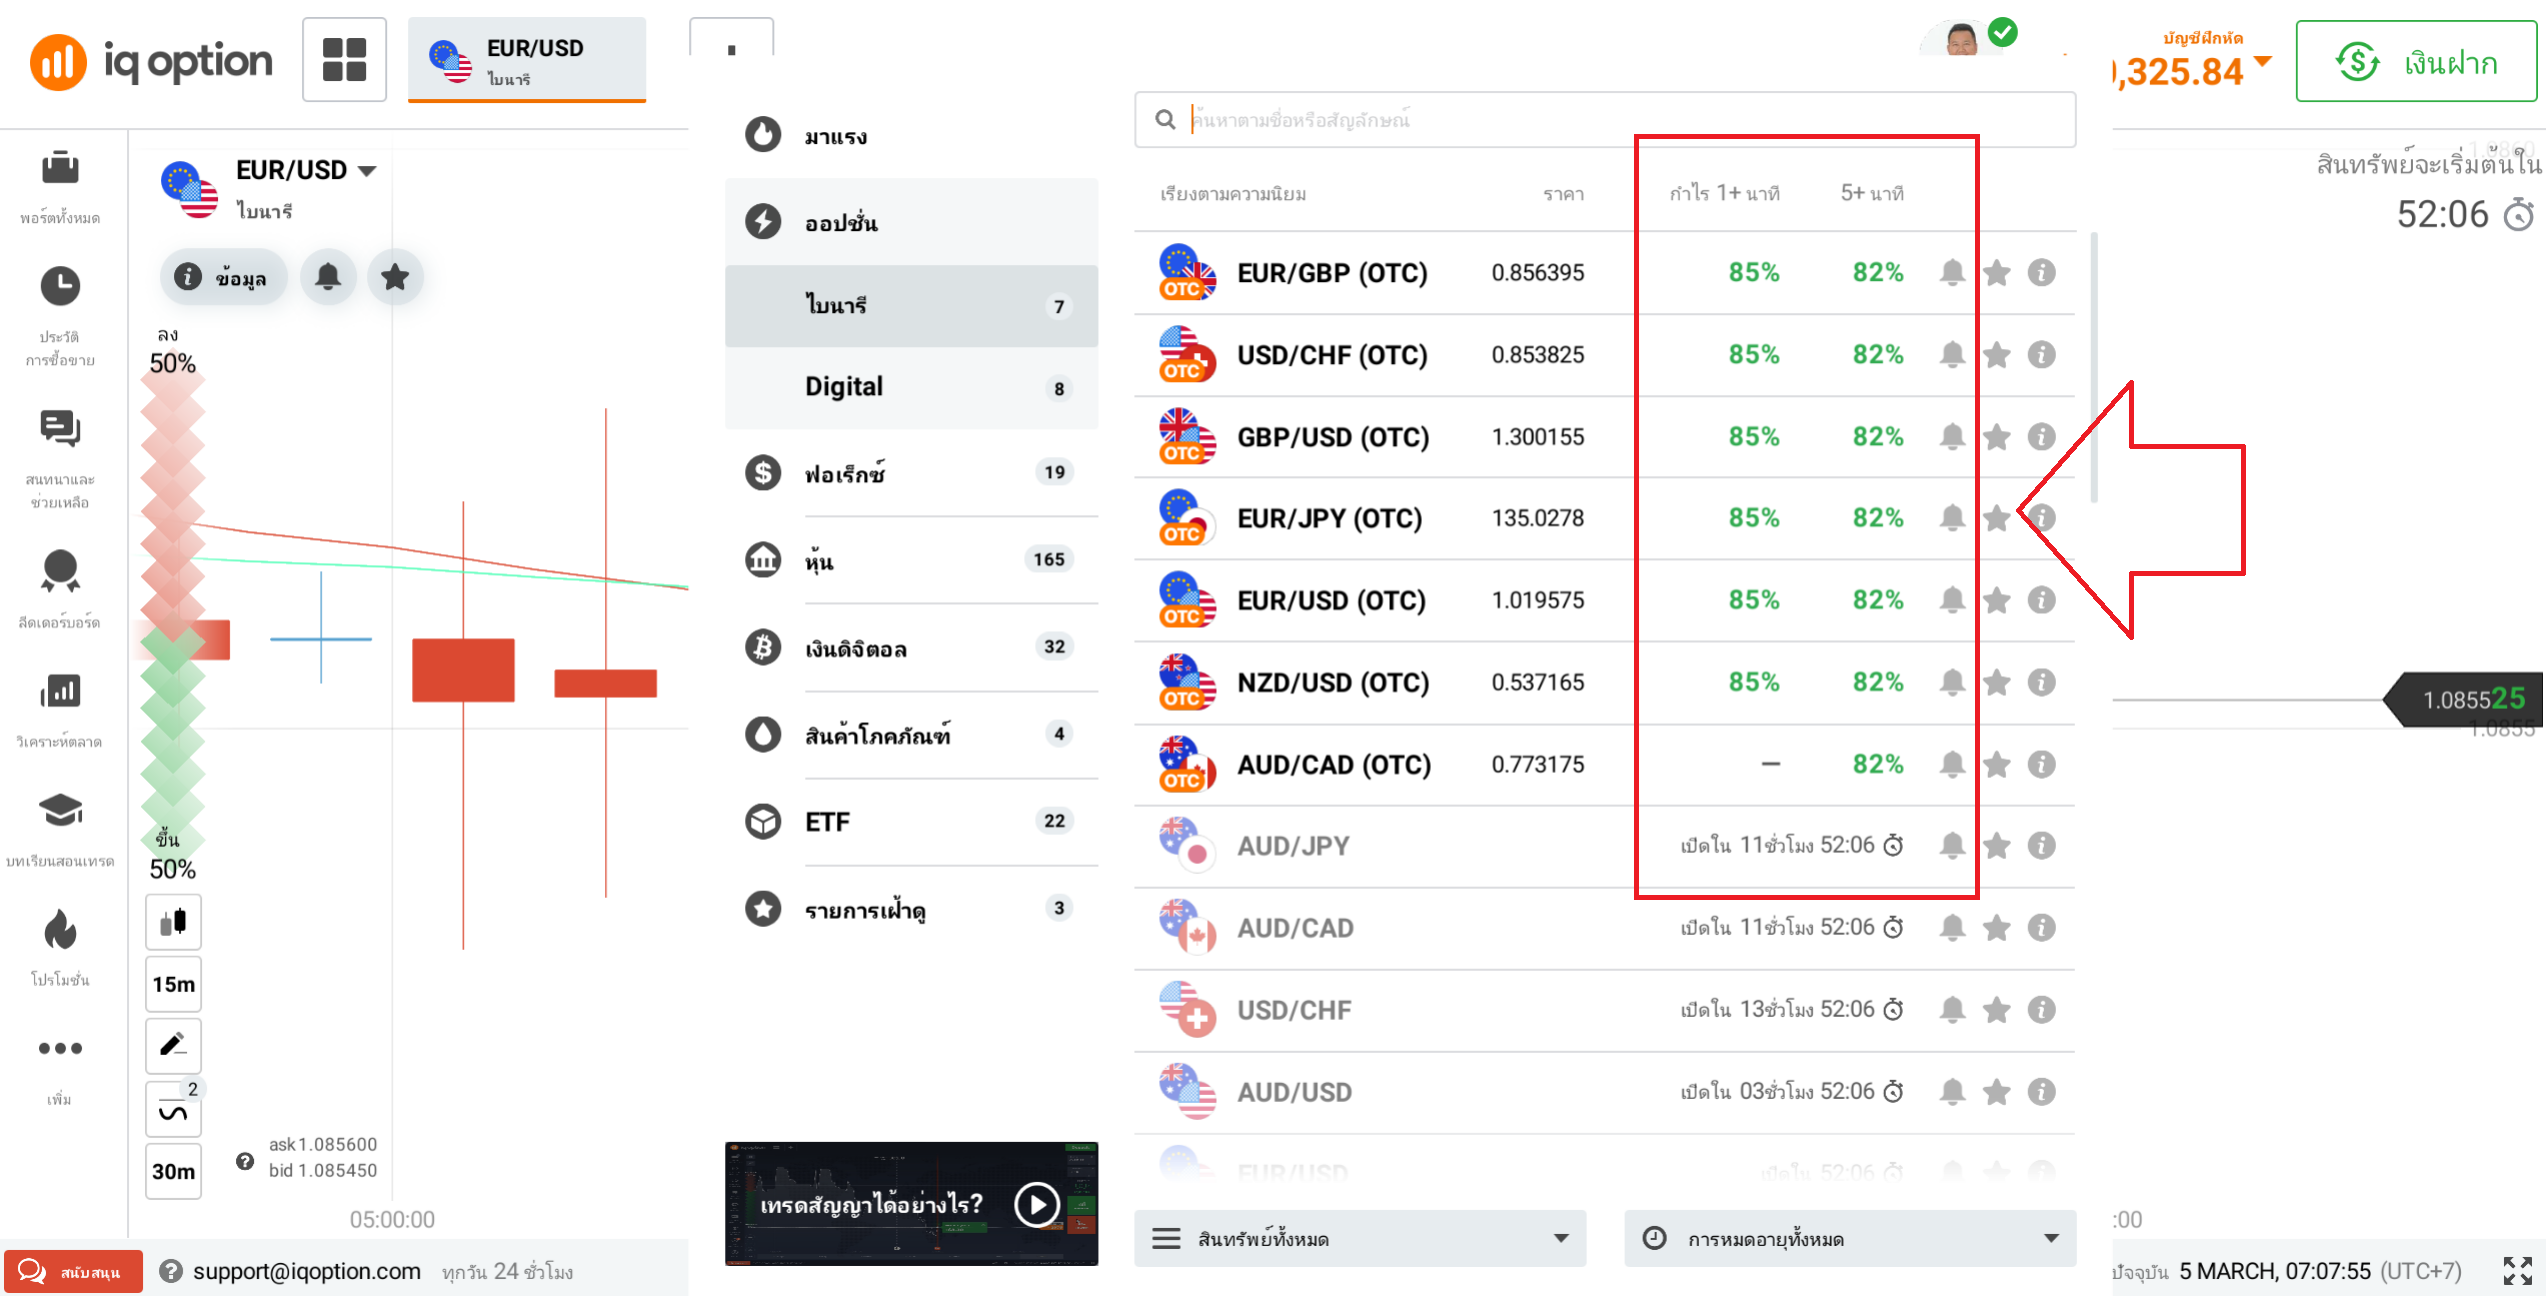Screen dimensions: 2546x1296
Task: Toggle alert bell for NZD/USD (OTC)
Action: [x=1951, y=682]
